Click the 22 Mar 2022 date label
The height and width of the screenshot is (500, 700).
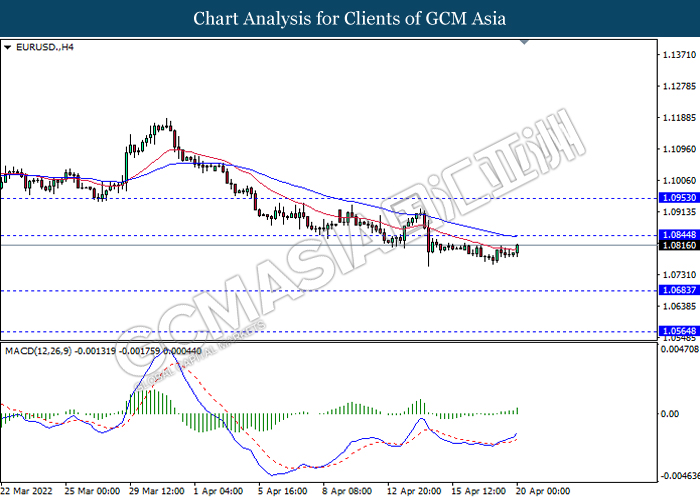[27, 491]
